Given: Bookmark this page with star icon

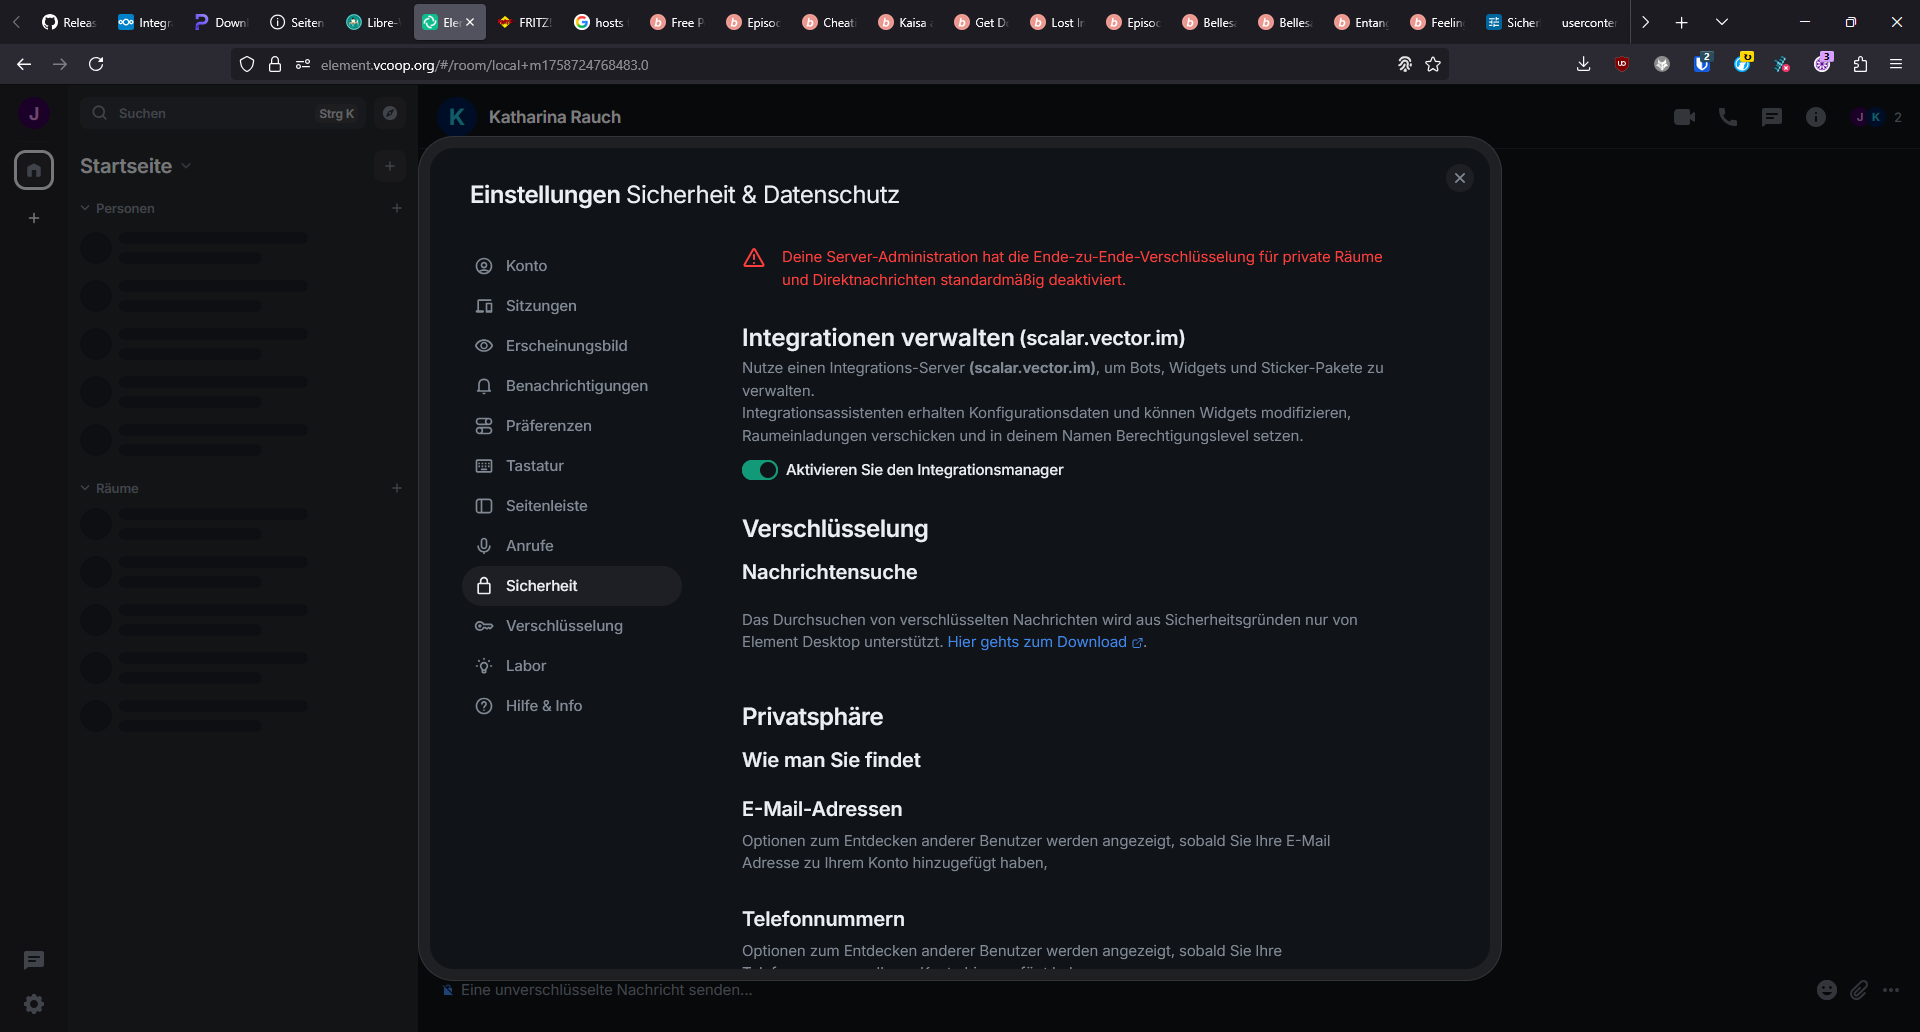Looking at the screenshot, I should [1433, 64].
